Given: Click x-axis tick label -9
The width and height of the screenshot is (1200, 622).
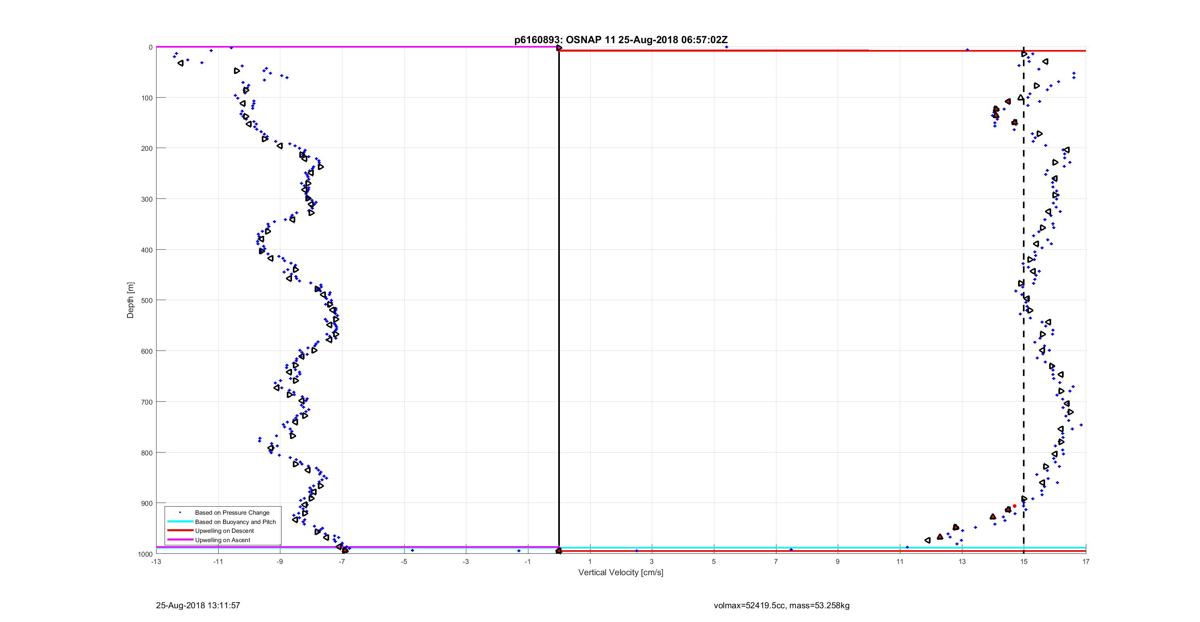Looking at the screenshot, I should pos(280,561).
